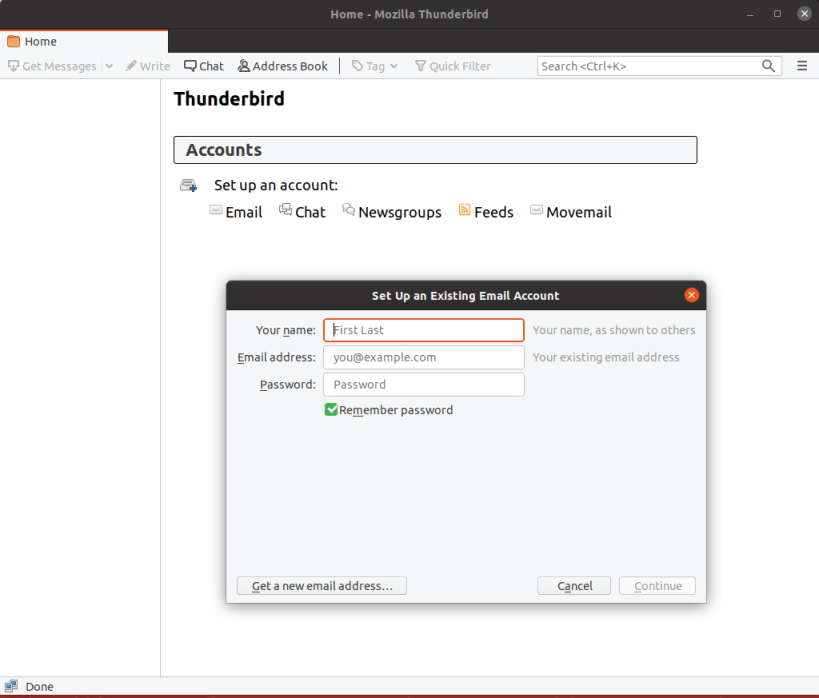Click the Address Book toolbar label
Image resolution: width=819 pixels, height=698 pixels.
(290, 66)
